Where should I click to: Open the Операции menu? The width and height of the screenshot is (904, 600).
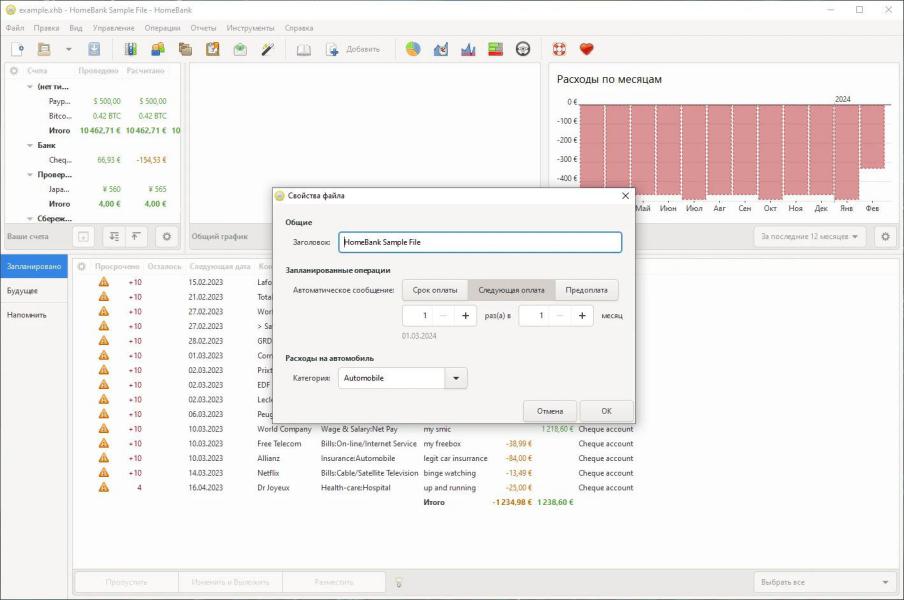pyautogui.click(x=162, y=28)
